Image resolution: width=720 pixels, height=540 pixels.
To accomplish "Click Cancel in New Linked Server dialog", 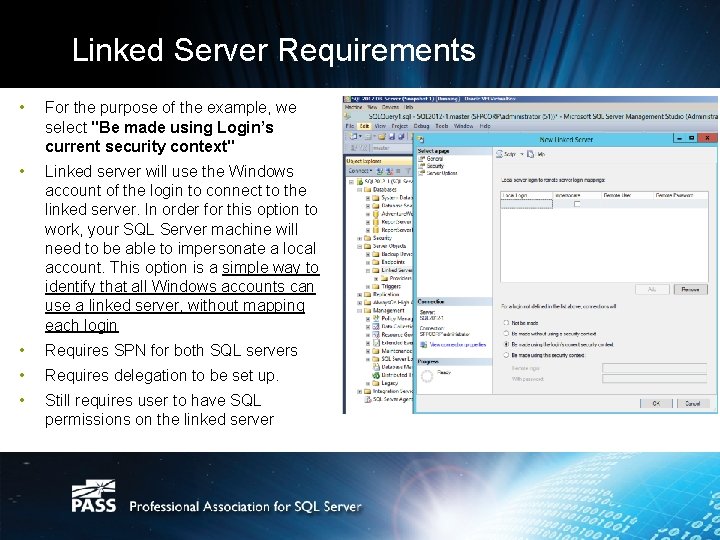I will (x=692, y=403).
